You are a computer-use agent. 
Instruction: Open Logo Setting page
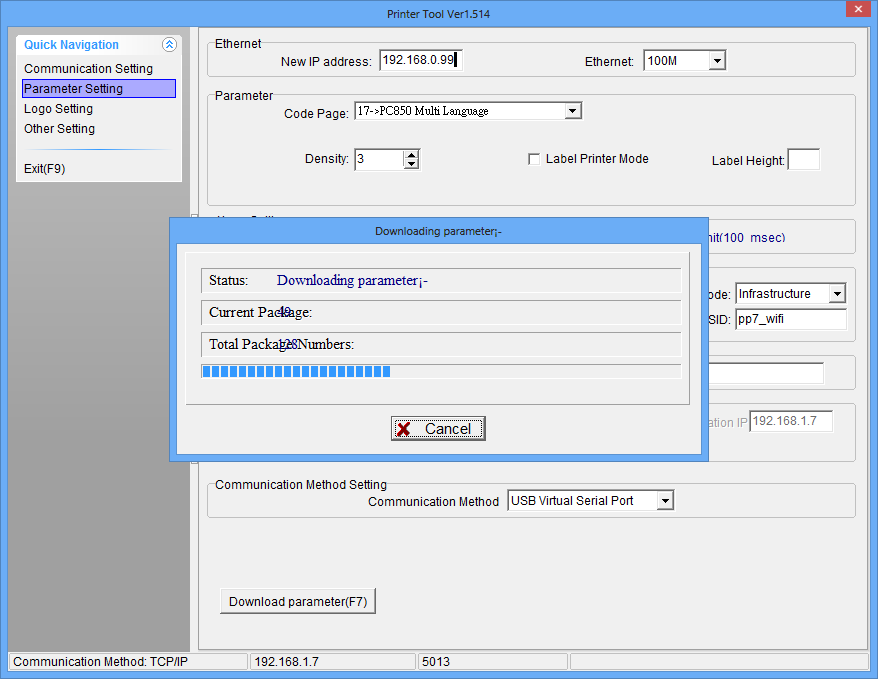(x=58, y=109)
